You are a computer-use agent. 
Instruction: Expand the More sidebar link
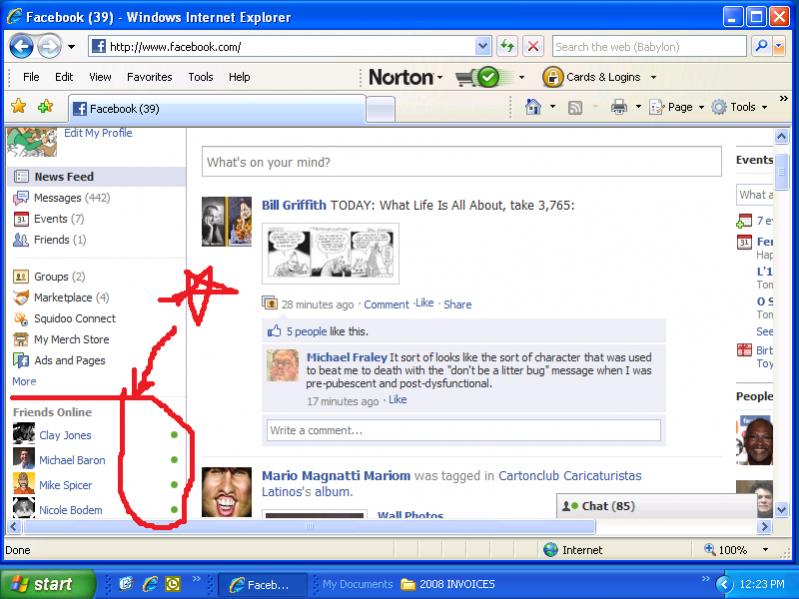(x=24, y=382)
